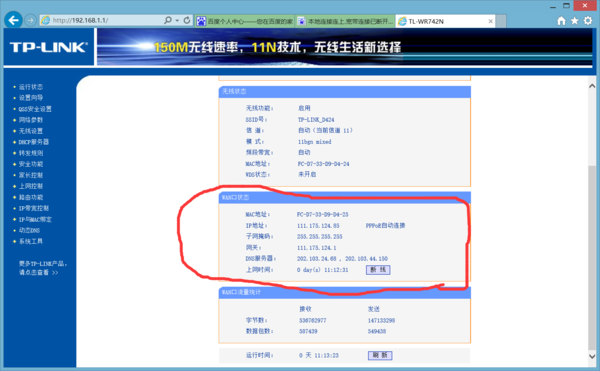Open browser Tools gear icon

(588, 21)
